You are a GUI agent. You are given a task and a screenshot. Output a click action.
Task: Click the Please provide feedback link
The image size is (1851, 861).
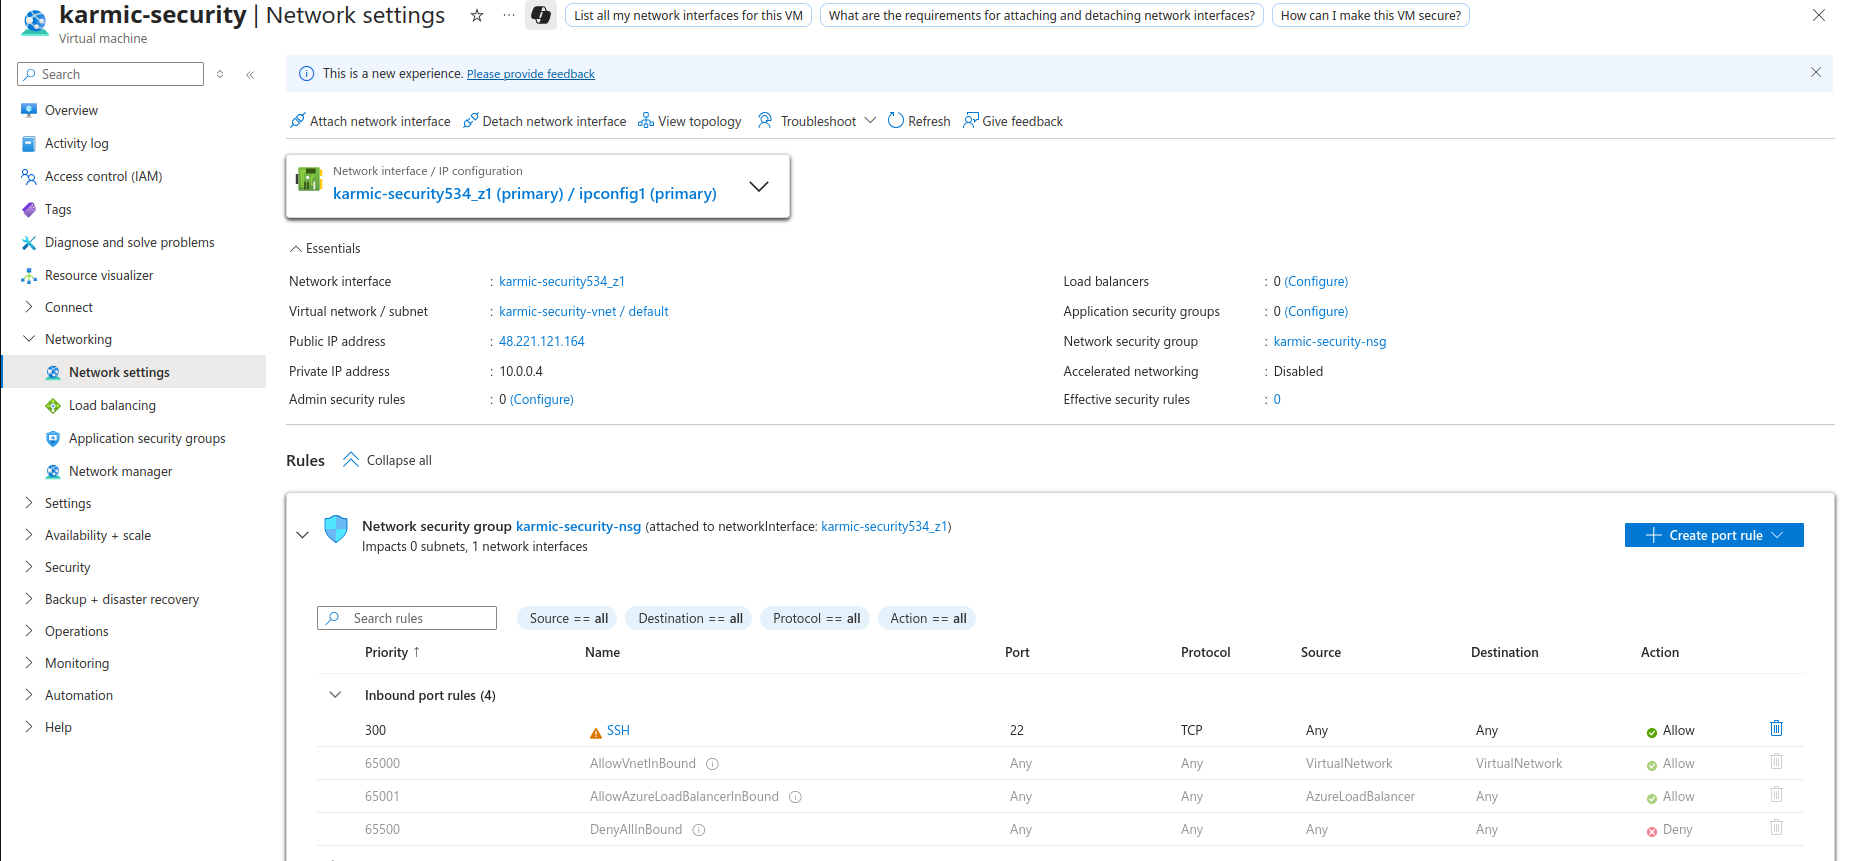(x=530, y=74)
